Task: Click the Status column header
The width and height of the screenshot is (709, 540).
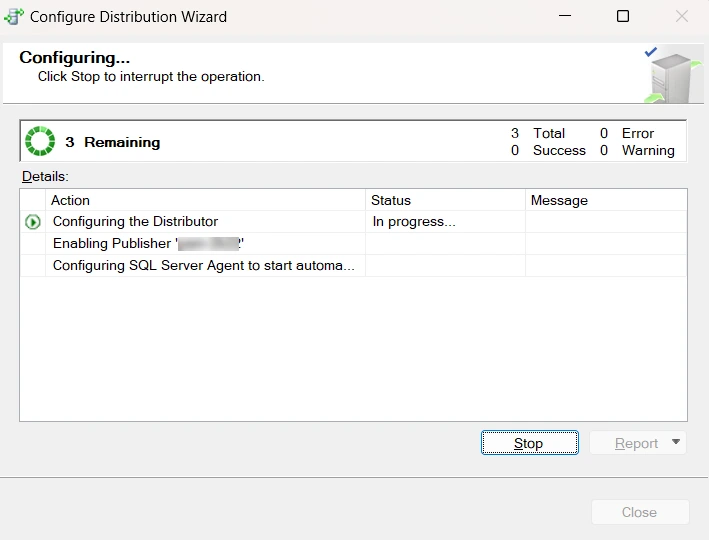Action: pos(445,200)
